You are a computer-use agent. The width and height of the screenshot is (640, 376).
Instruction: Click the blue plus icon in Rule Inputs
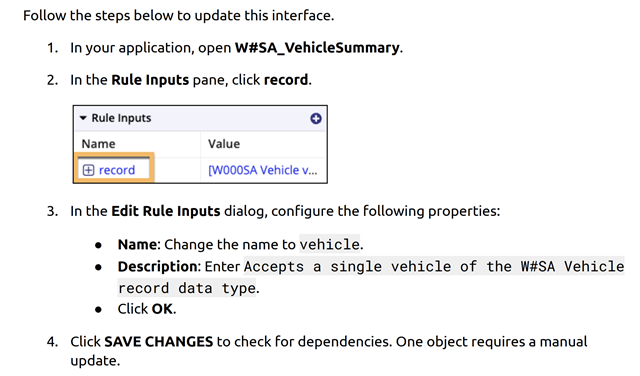click(x=316, y=118)
